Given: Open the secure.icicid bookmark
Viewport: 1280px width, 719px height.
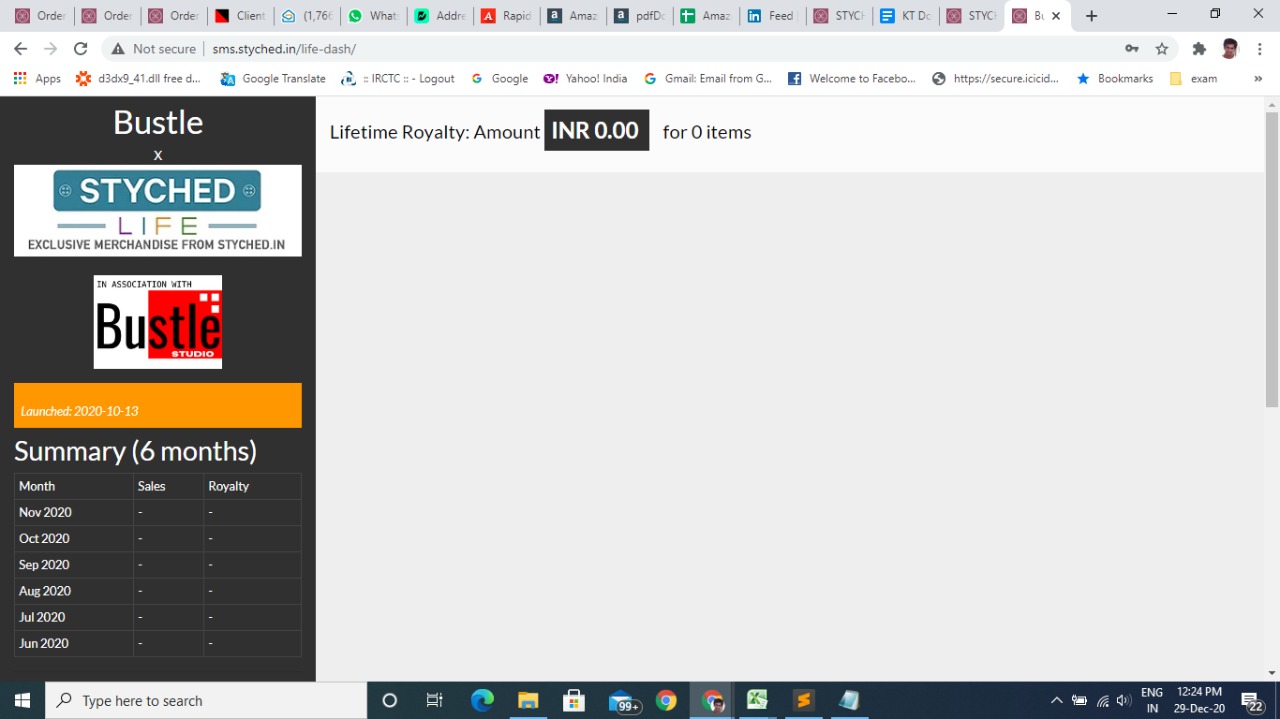Looking at the screenshot, I should (x=995, y=78).
